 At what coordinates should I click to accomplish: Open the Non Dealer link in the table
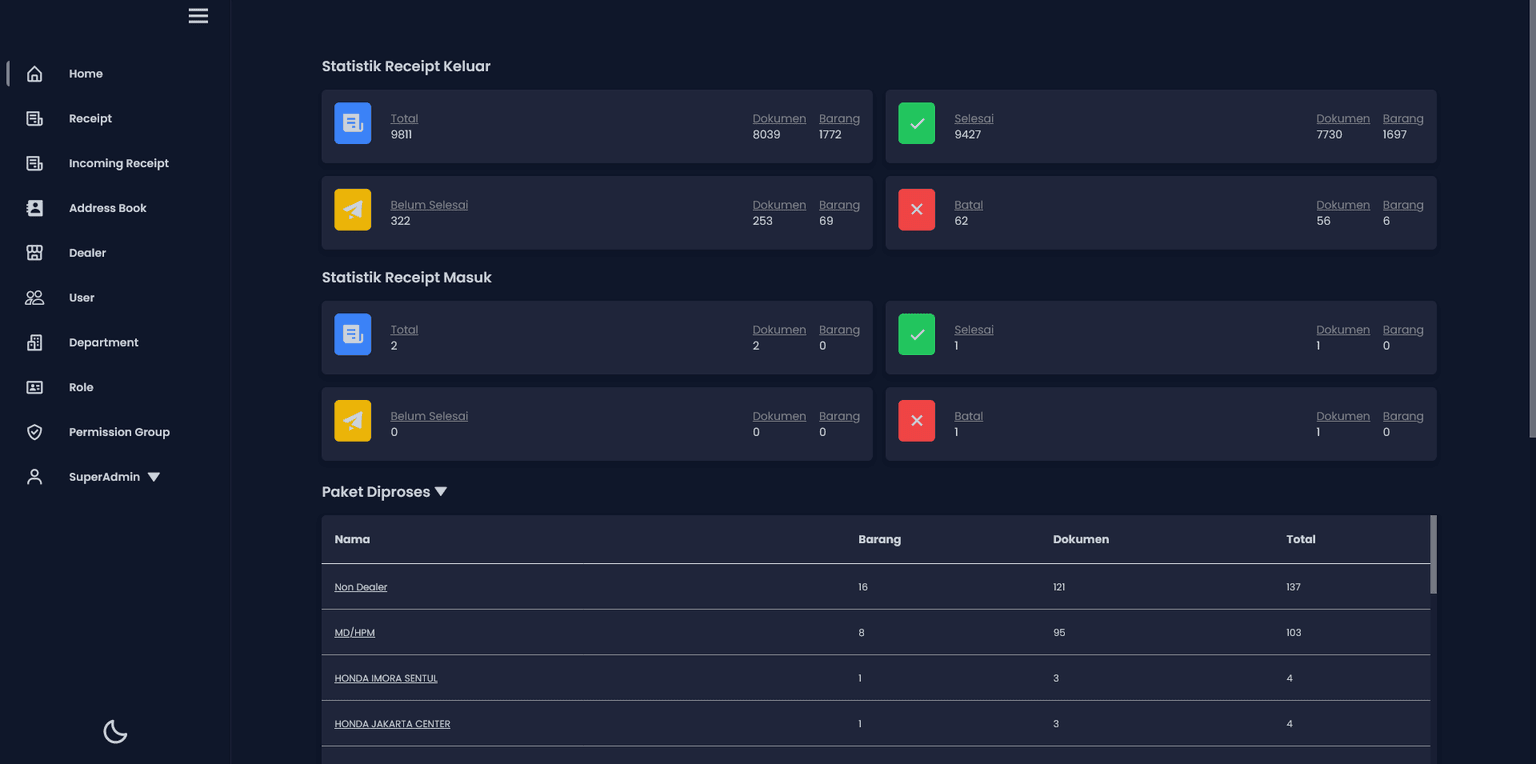click(x=360, y=587)
